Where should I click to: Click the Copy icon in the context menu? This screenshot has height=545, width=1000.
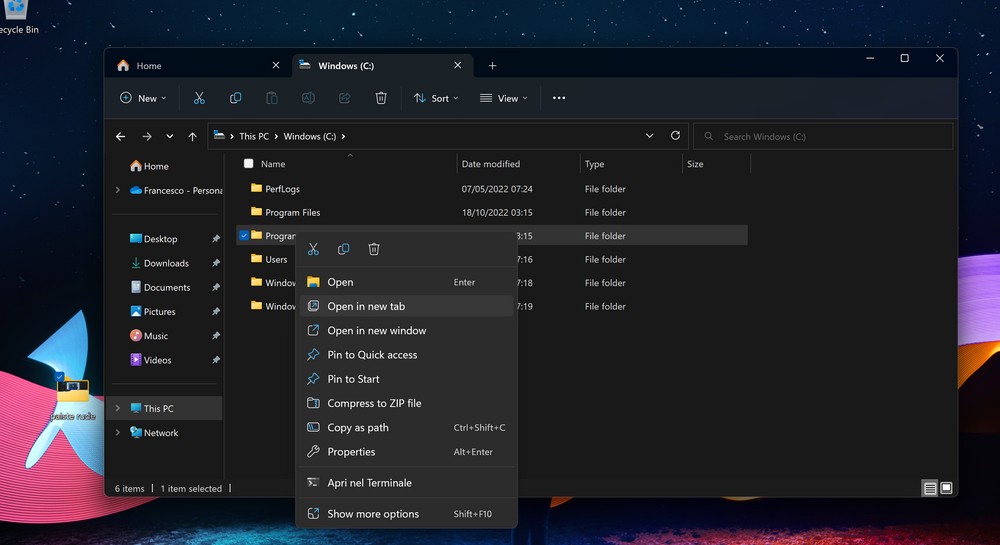click(343, 249)
